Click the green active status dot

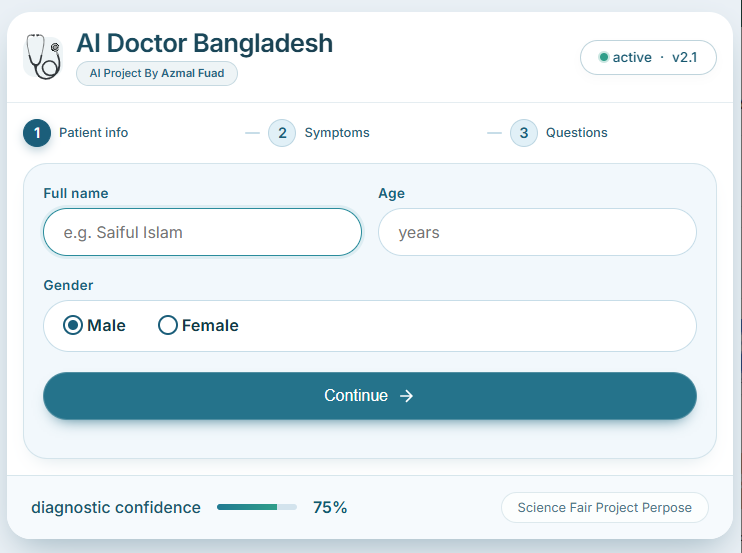pyautogui.click(x=604, y=57)
